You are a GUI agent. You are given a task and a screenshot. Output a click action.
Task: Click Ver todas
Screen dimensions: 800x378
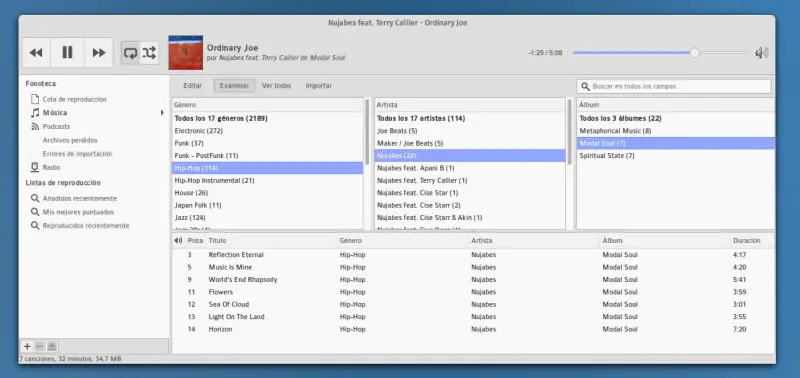click(x=277, y=86)
